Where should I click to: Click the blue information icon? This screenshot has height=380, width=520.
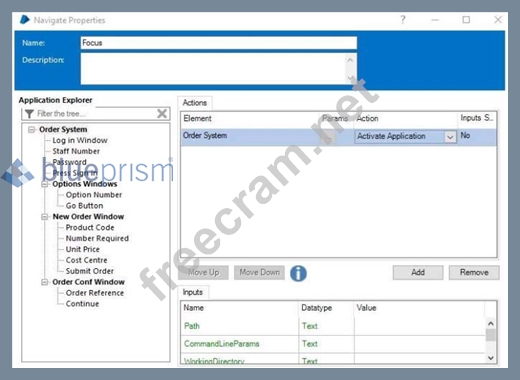(x=298, y=273)
